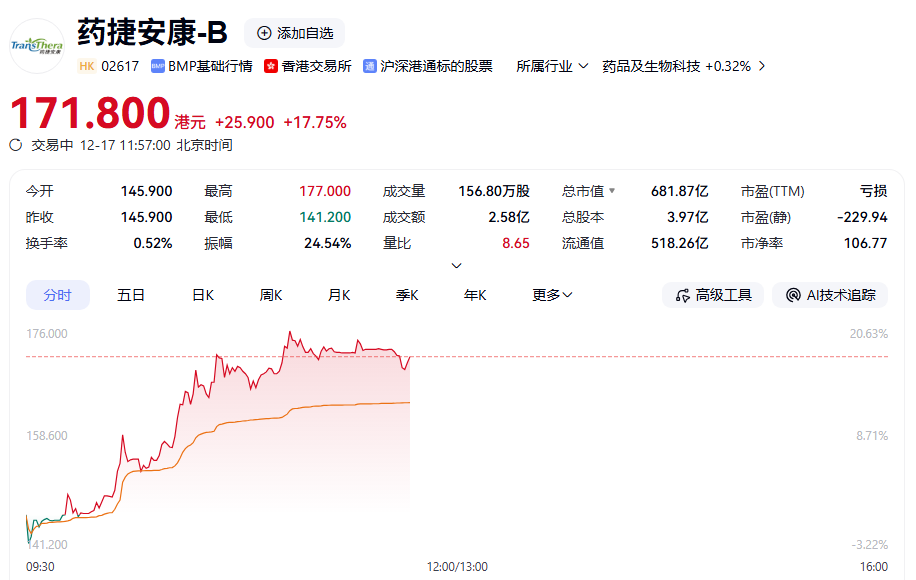Viewport: 916px width, 580px height.
Task: Click the trading status clock icon
Action: [x=15, y=145]
